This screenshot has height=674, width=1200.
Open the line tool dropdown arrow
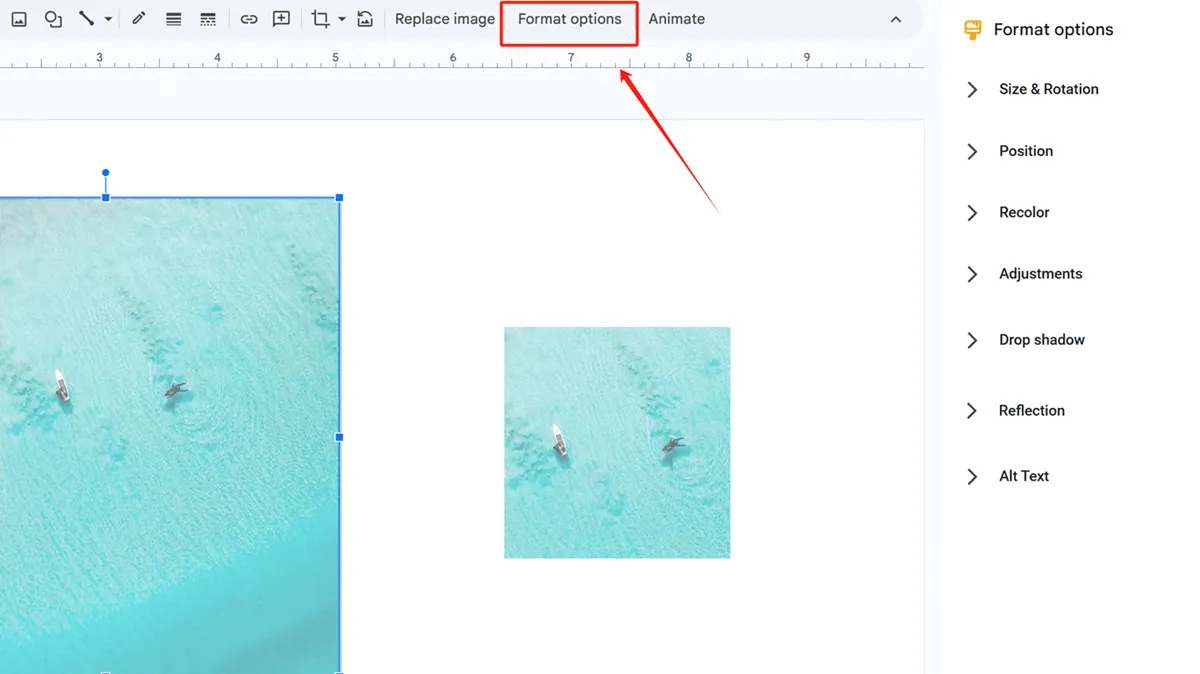[108, 19]
